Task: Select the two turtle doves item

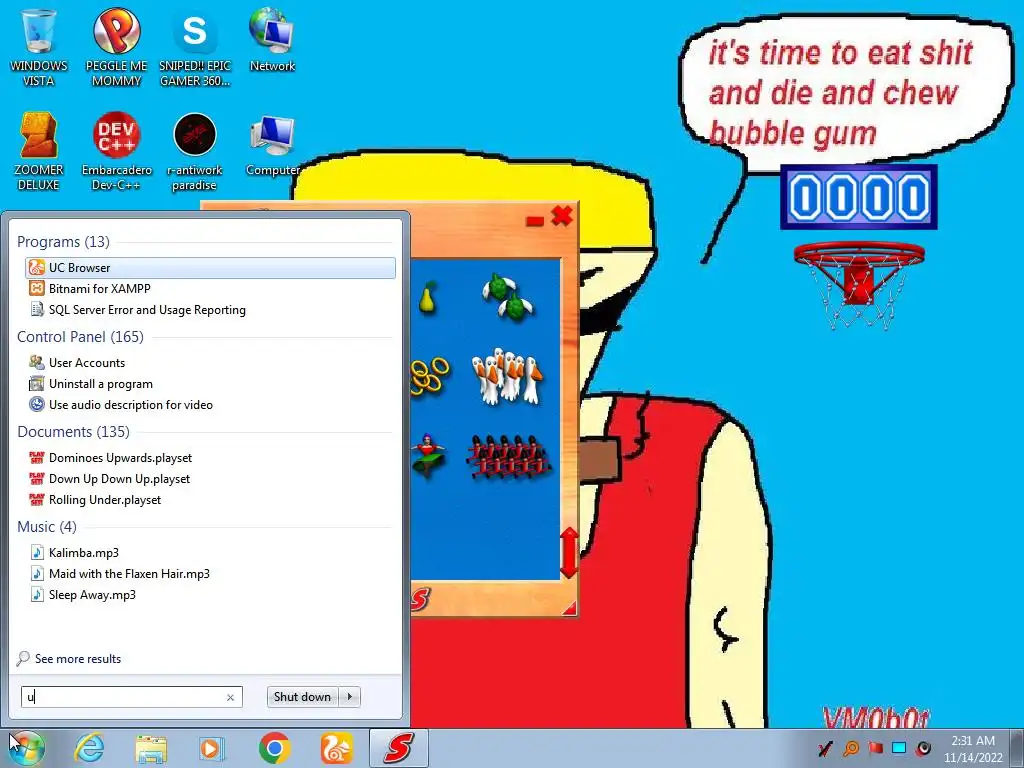Action: (x=507, y=296)
